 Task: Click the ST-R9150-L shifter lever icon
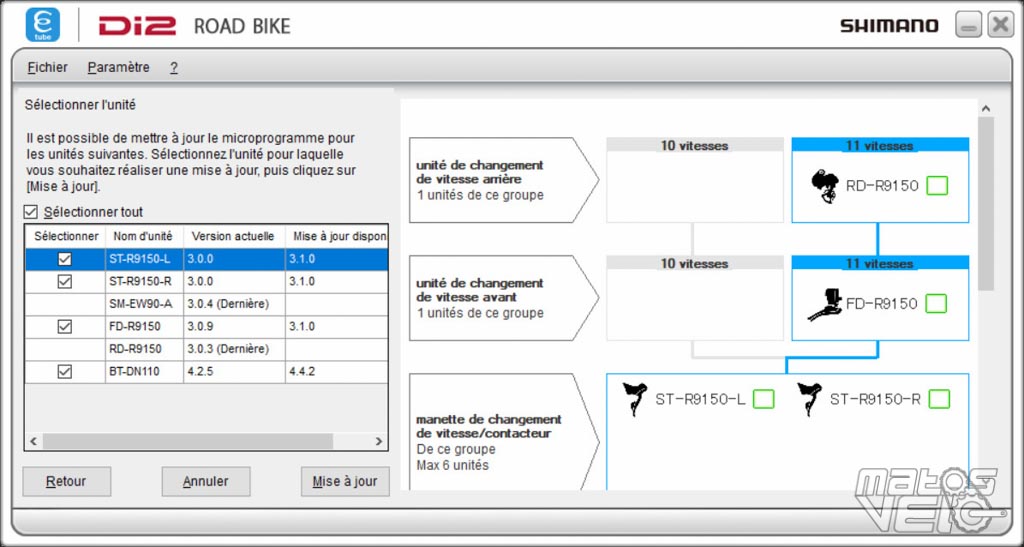[x=635, y=399]
